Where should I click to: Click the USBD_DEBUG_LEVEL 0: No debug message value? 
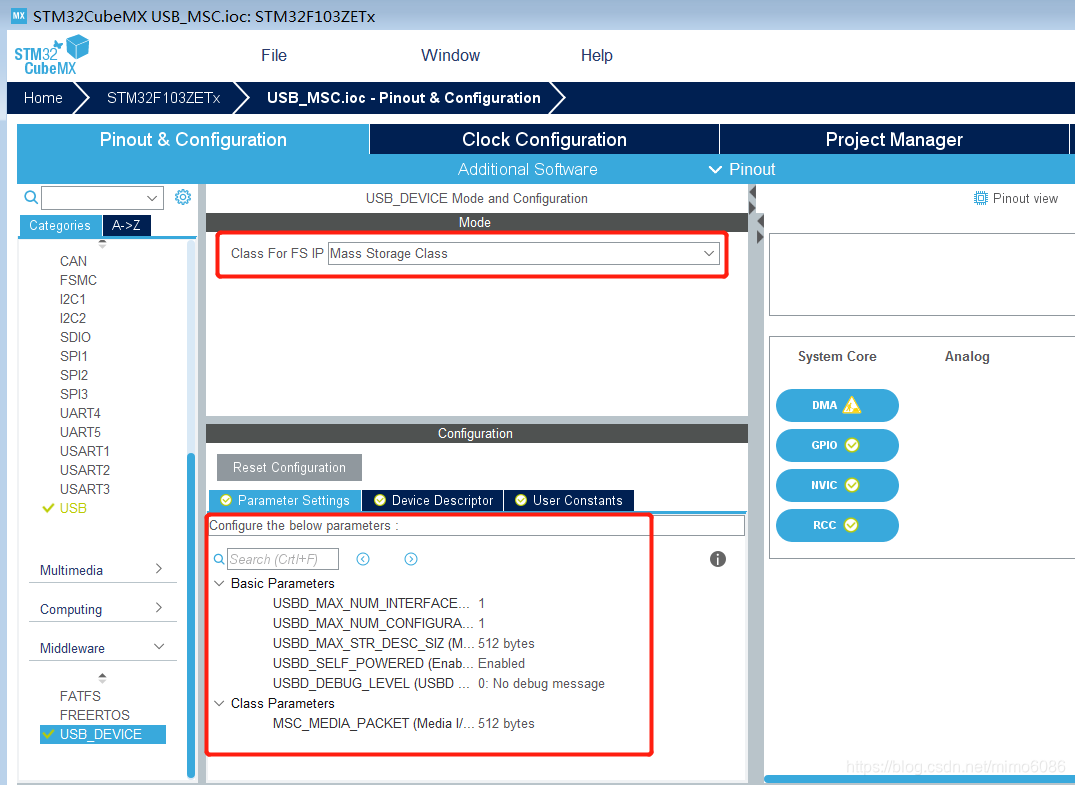tap(541, 684)
